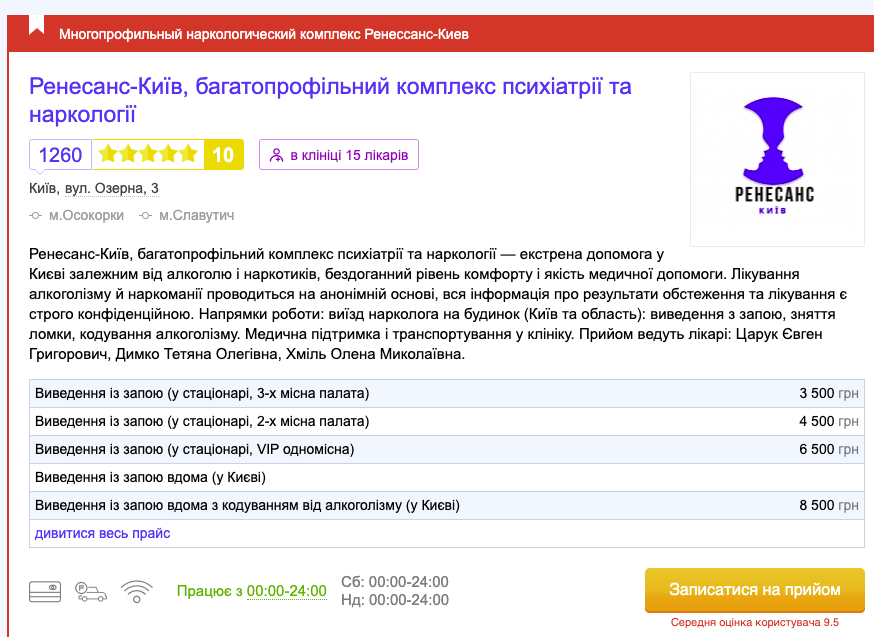Open the Ренесанс clinic logo image
The height and width of the screenshot is (637, 874).
[777, 160]
